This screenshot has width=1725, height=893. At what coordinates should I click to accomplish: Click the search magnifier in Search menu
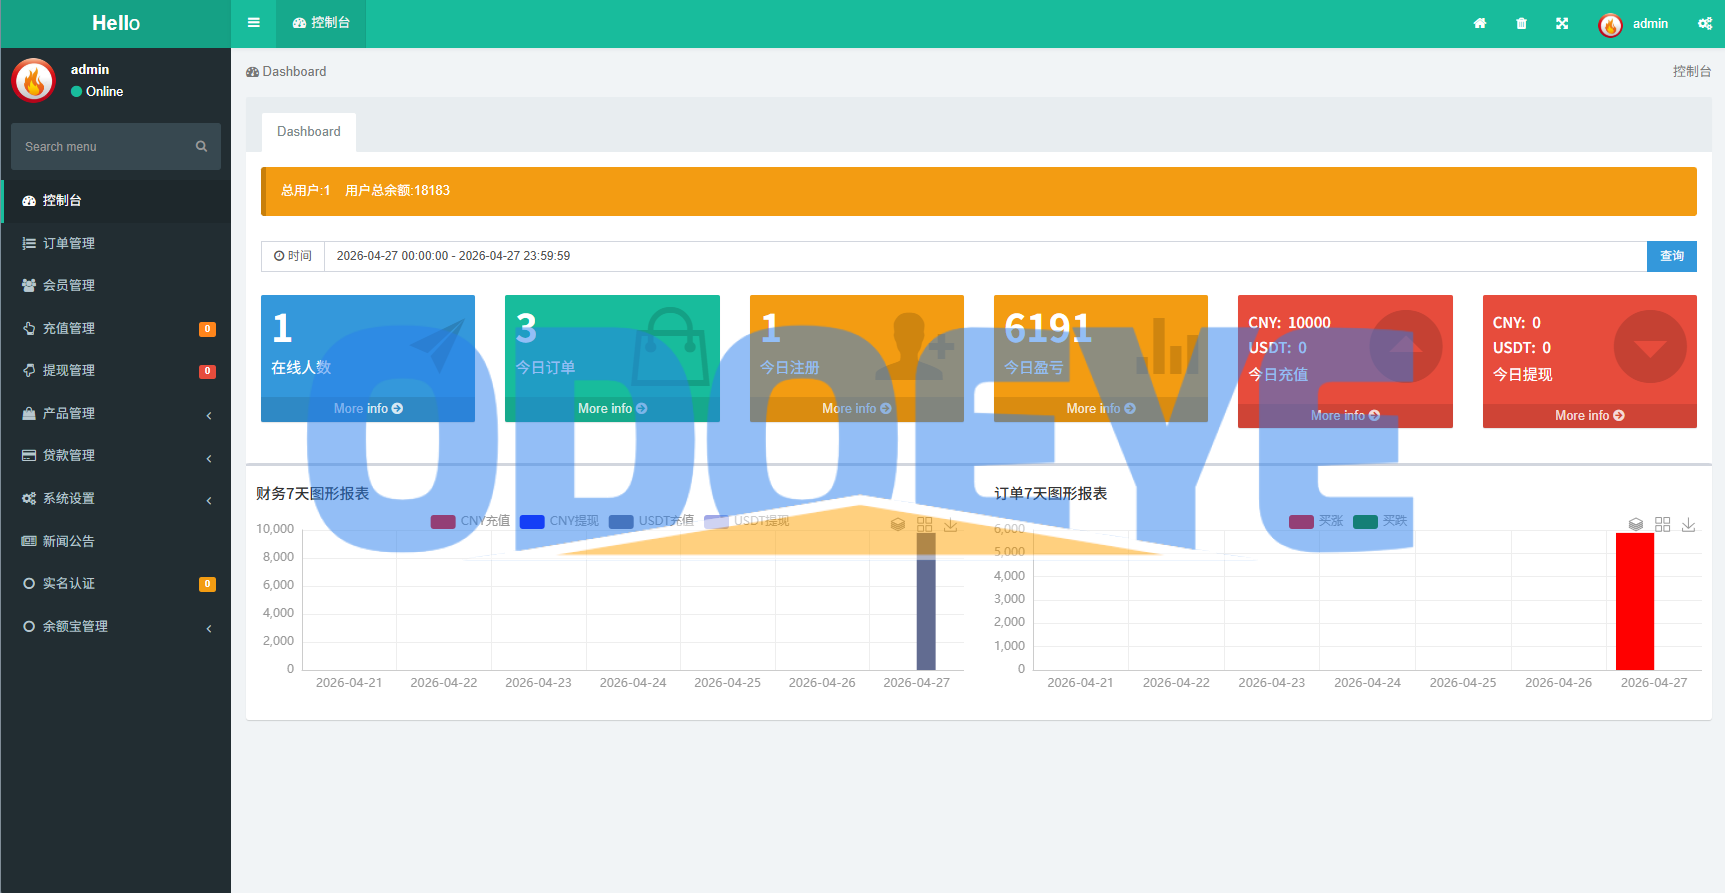pos(201,146)
